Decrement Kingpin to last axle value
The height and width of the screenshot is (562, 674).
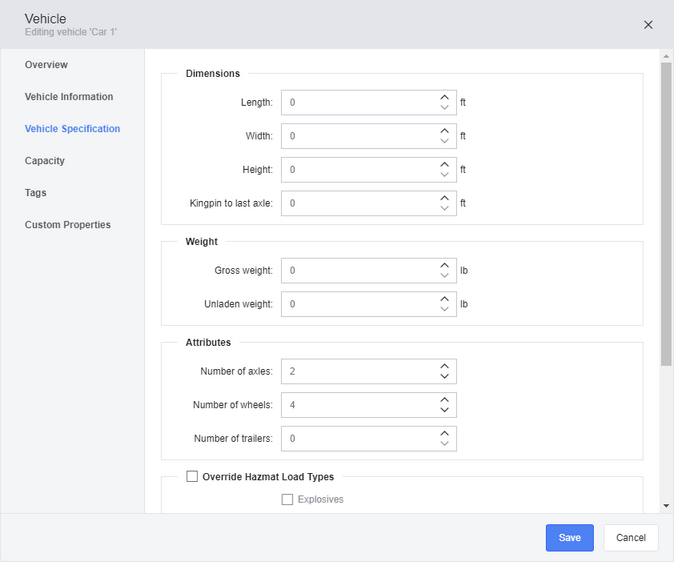point(444,208)
